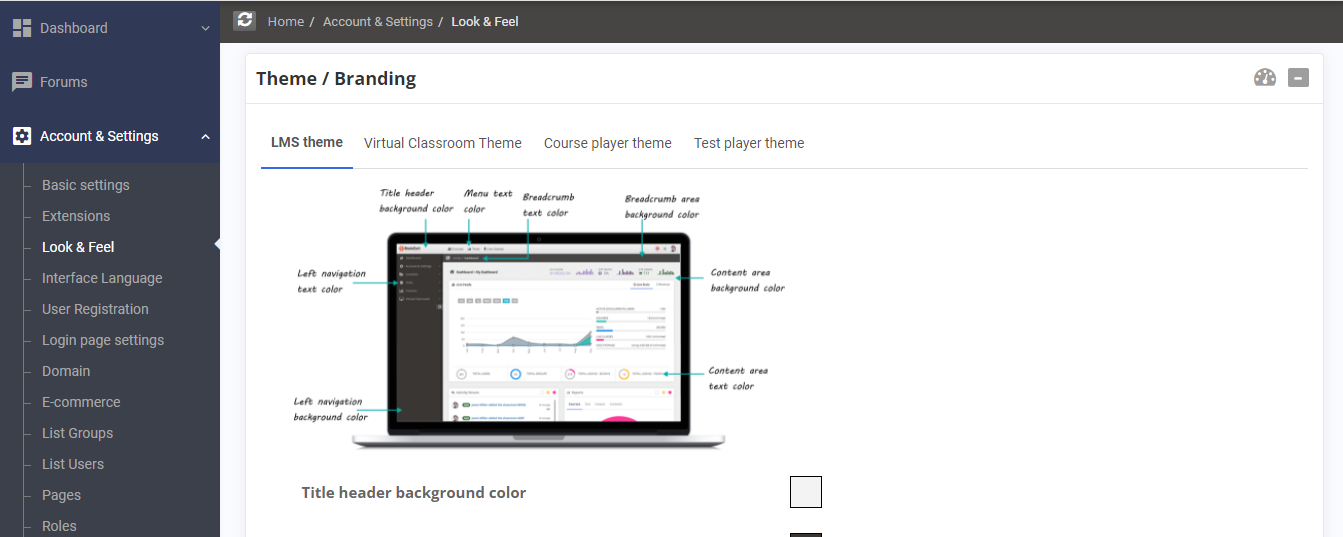Switch to Course player theme tab
Screen dimensions: 1343x537
[x=608, y=143]
